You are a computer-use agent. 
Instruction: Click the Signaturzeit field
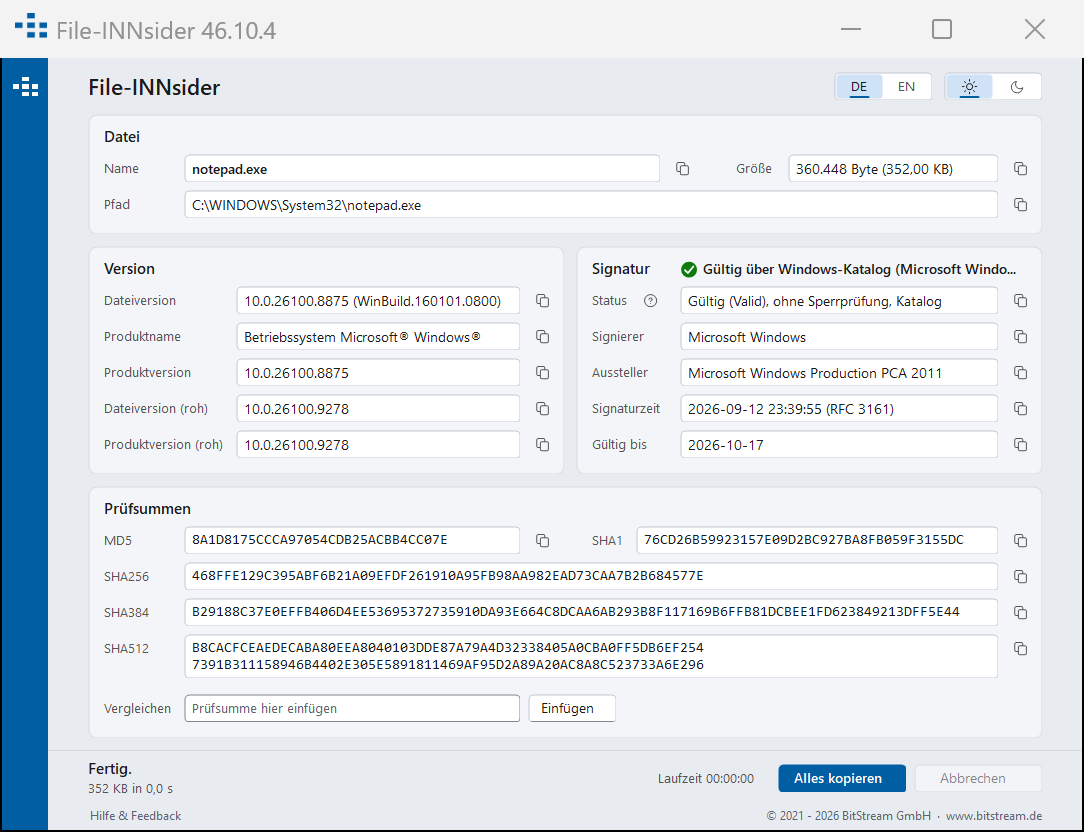click(839, 409)
